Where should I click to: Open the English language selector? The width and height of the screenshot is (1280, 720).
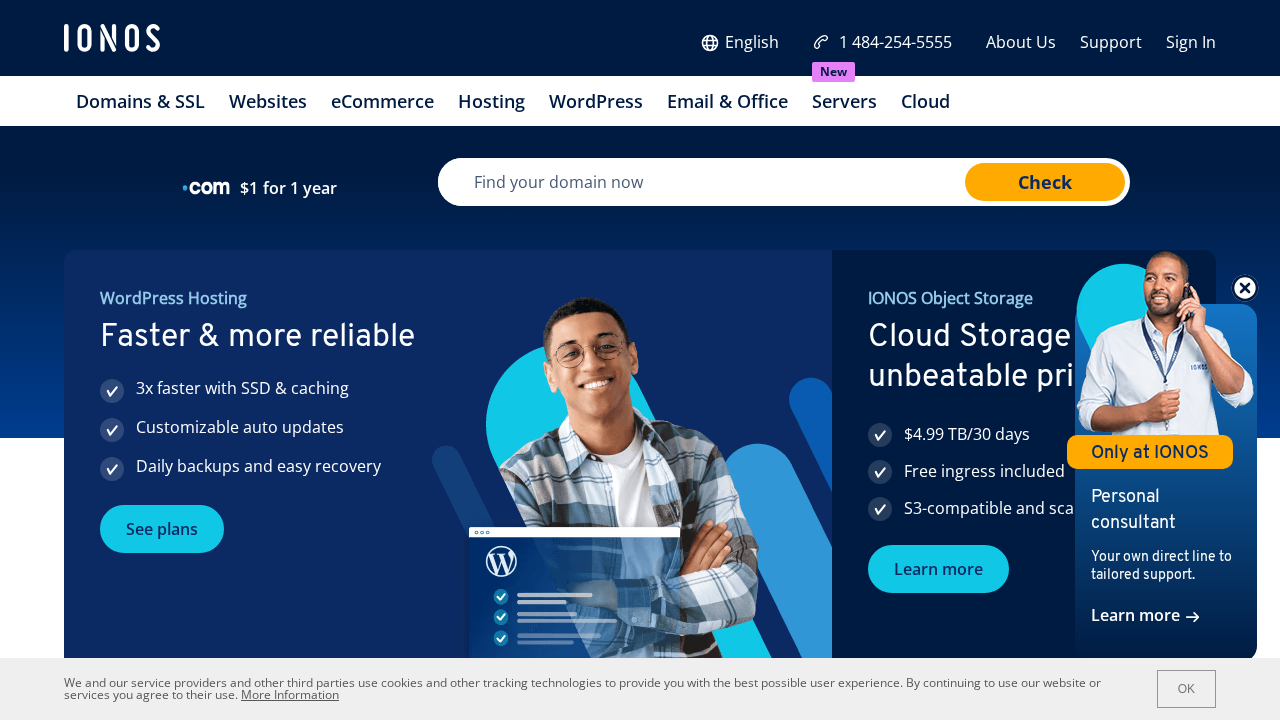[x=740, y=42]
